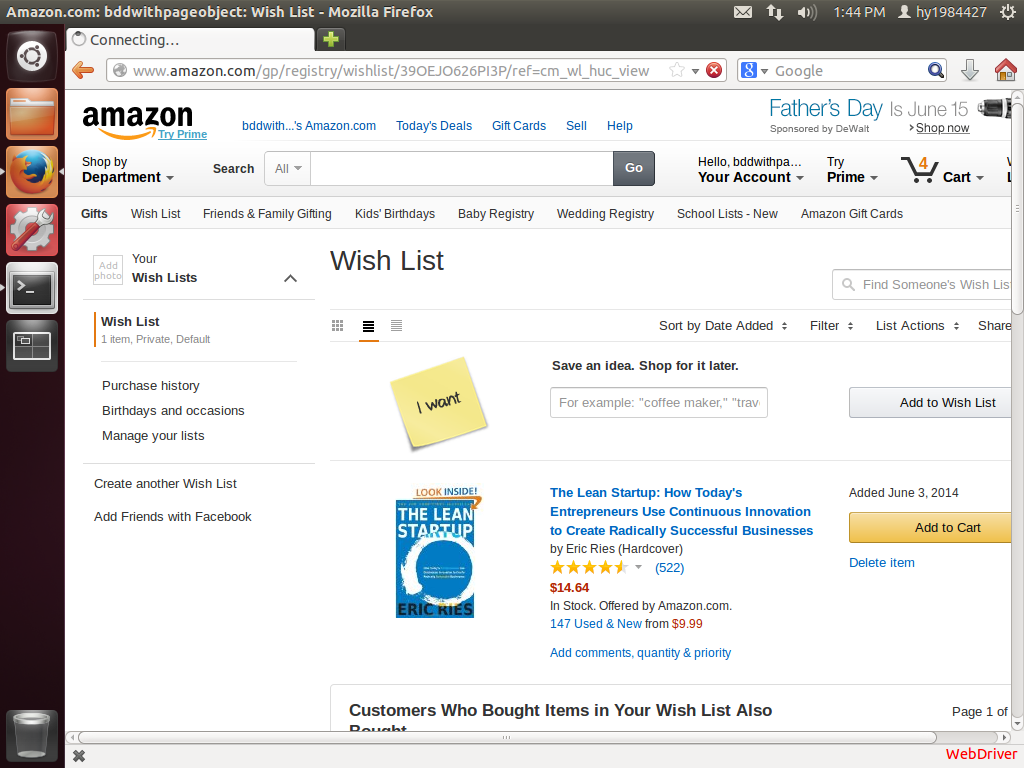1024x768 pixels.
Task: Open the Wish List navigation tab
Action: (x=155, y=214)
